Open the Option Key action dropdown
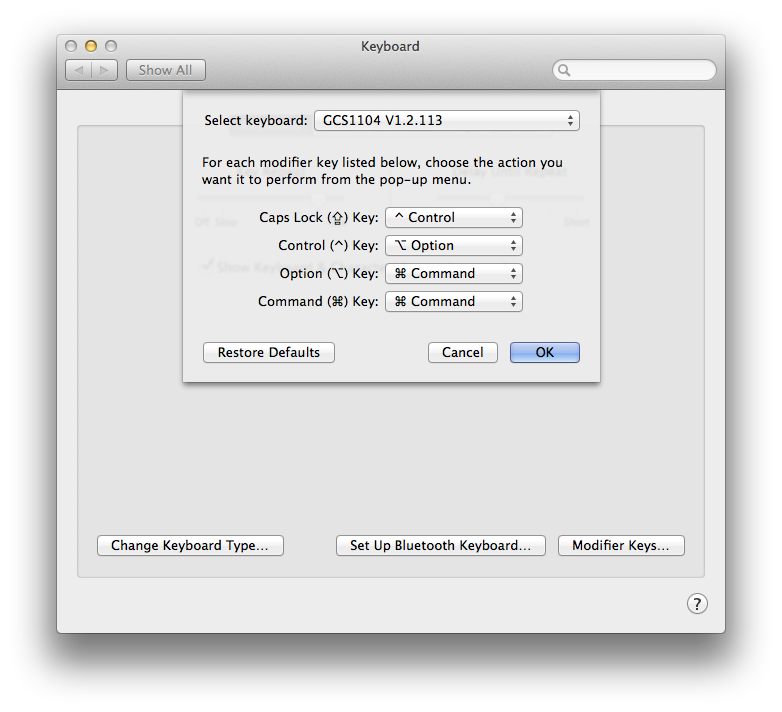 [x=453, y=274]
